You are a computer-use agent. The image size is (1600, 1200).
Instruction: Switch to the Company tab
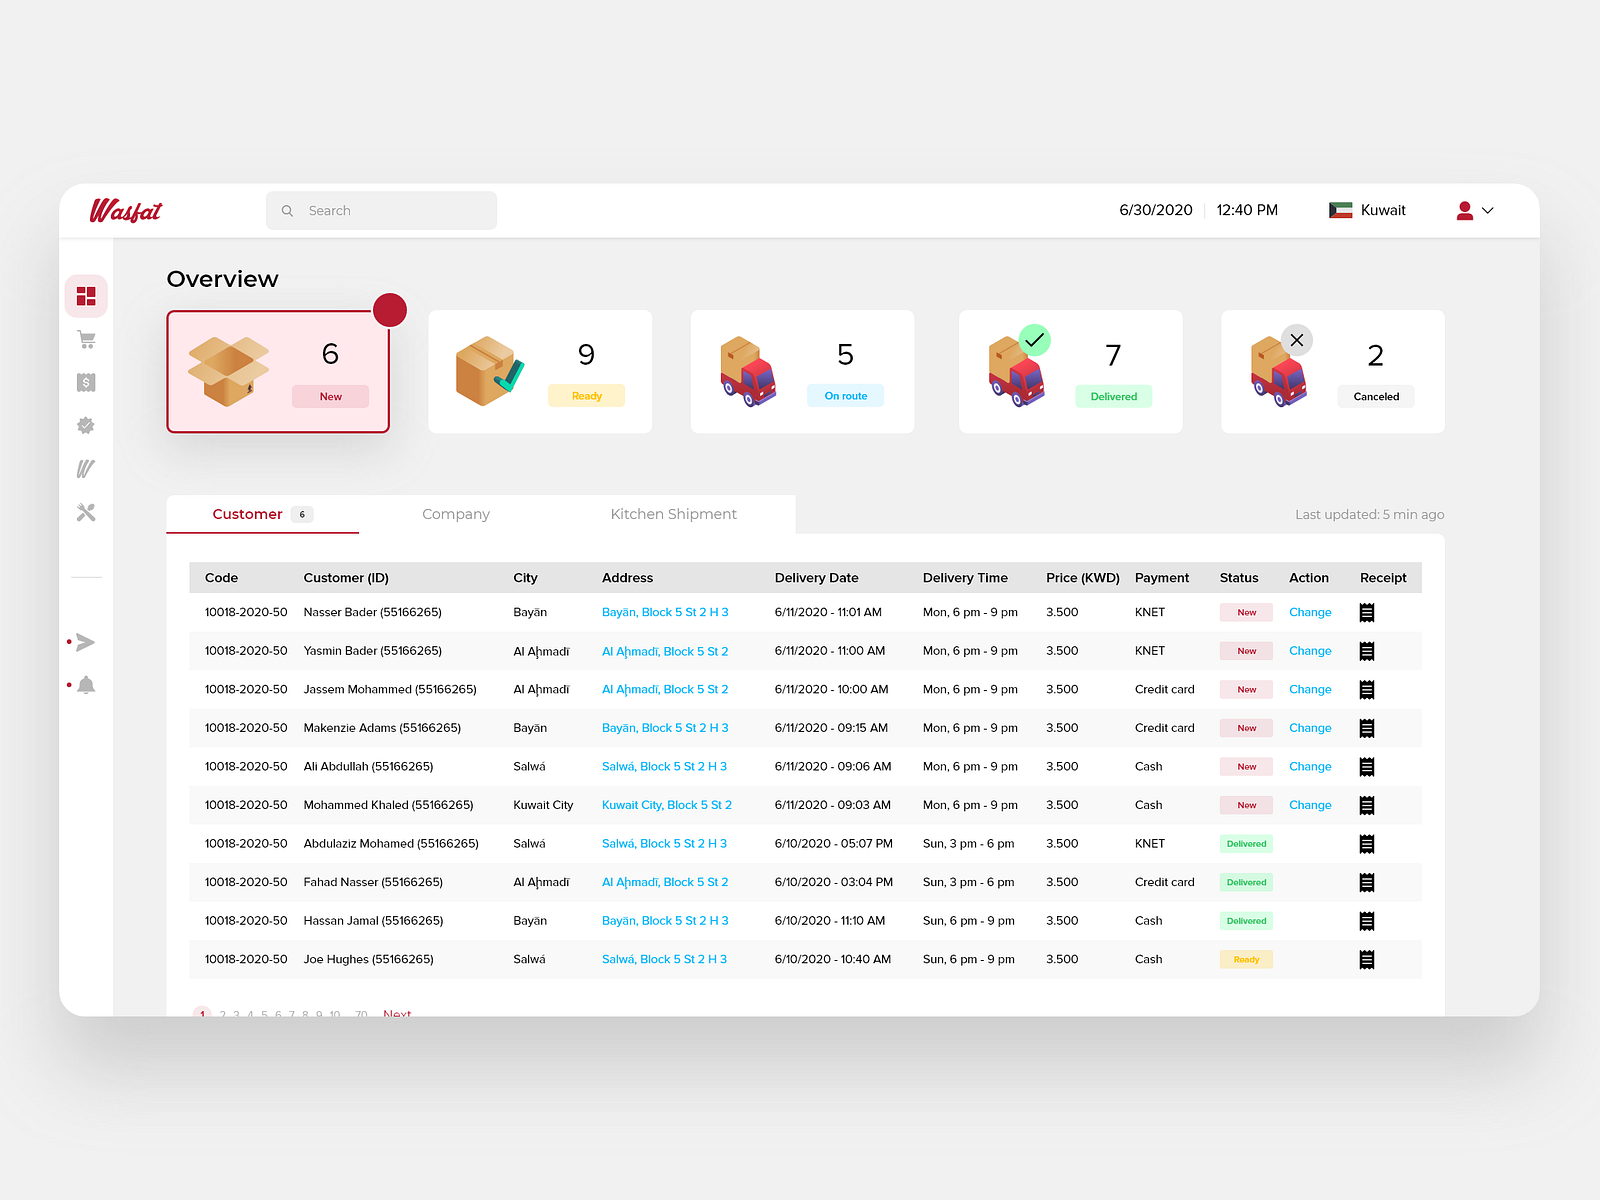click(x=456, y=514)
